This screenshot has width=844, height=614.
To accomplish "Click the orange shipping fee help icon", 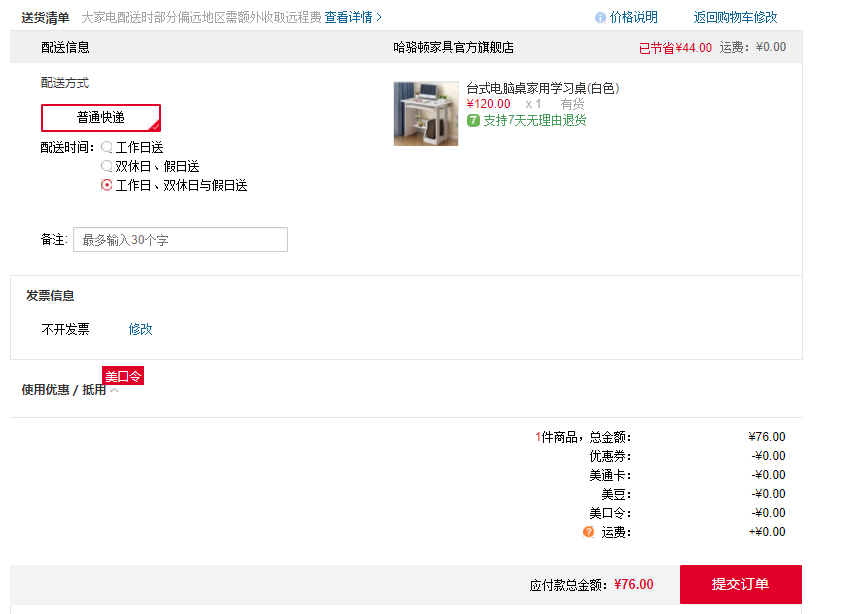I will 588,532.
